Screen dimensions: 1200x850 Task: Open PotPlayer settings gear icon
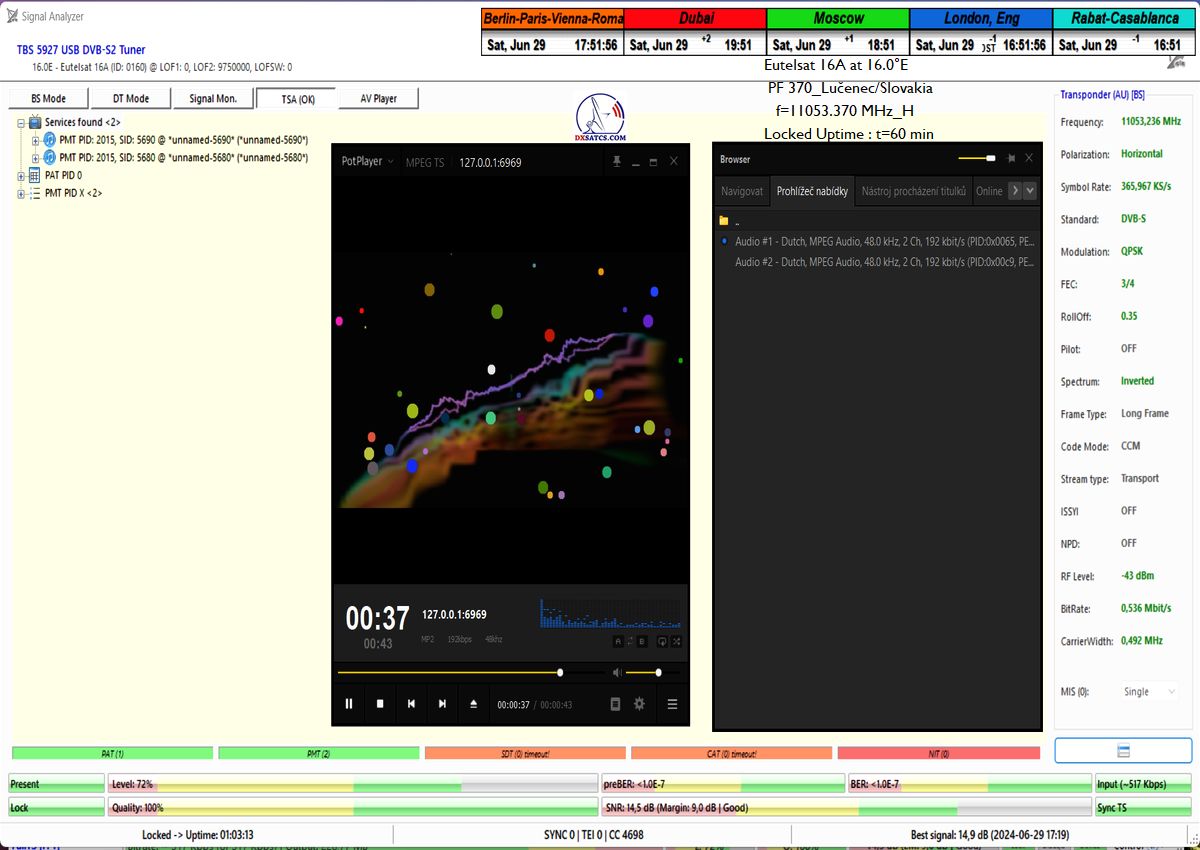coord(639,704)
